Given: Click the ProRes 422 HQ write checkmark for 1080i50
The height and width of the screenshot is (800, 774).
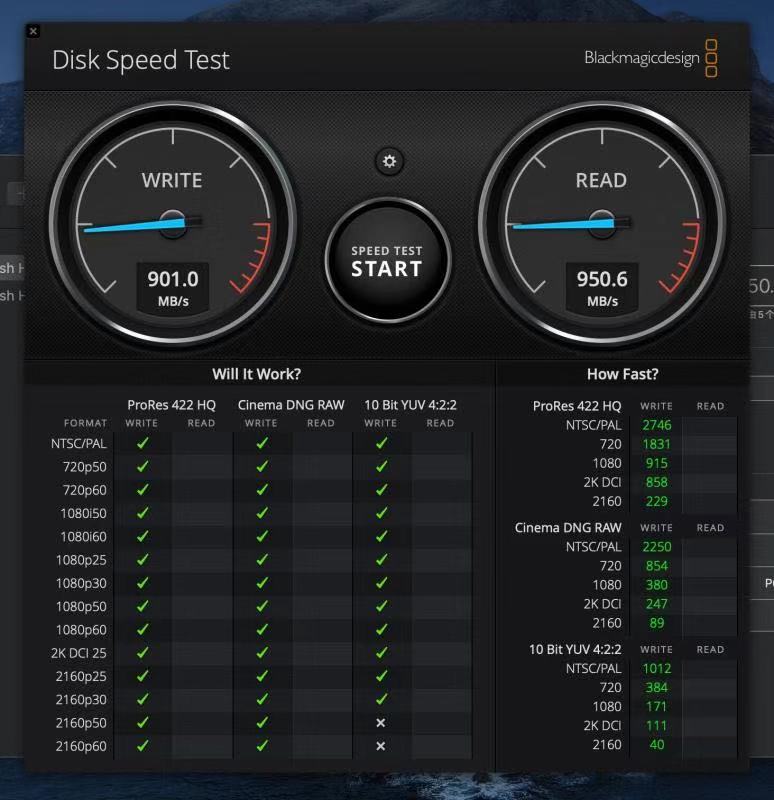Looking at the screenshot, I should (143, 513).
